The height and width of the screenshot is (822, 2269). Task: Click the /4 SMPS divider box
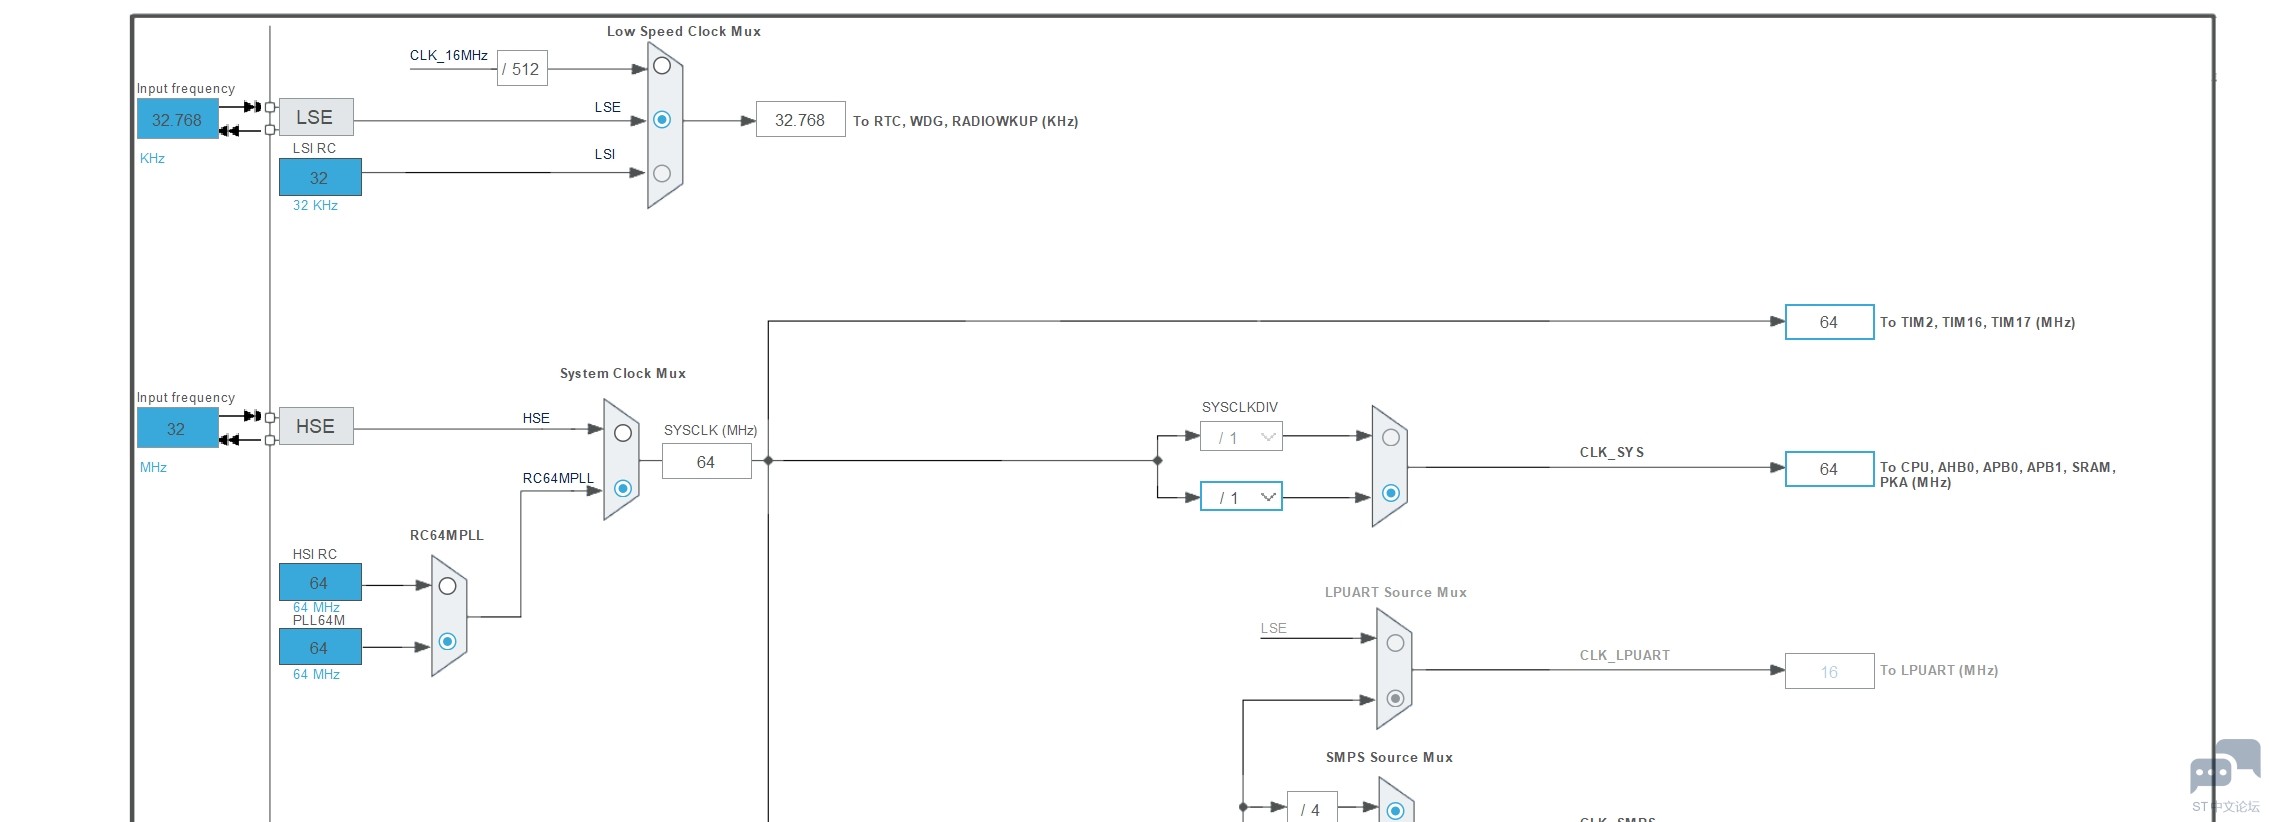click(1312, 808)
